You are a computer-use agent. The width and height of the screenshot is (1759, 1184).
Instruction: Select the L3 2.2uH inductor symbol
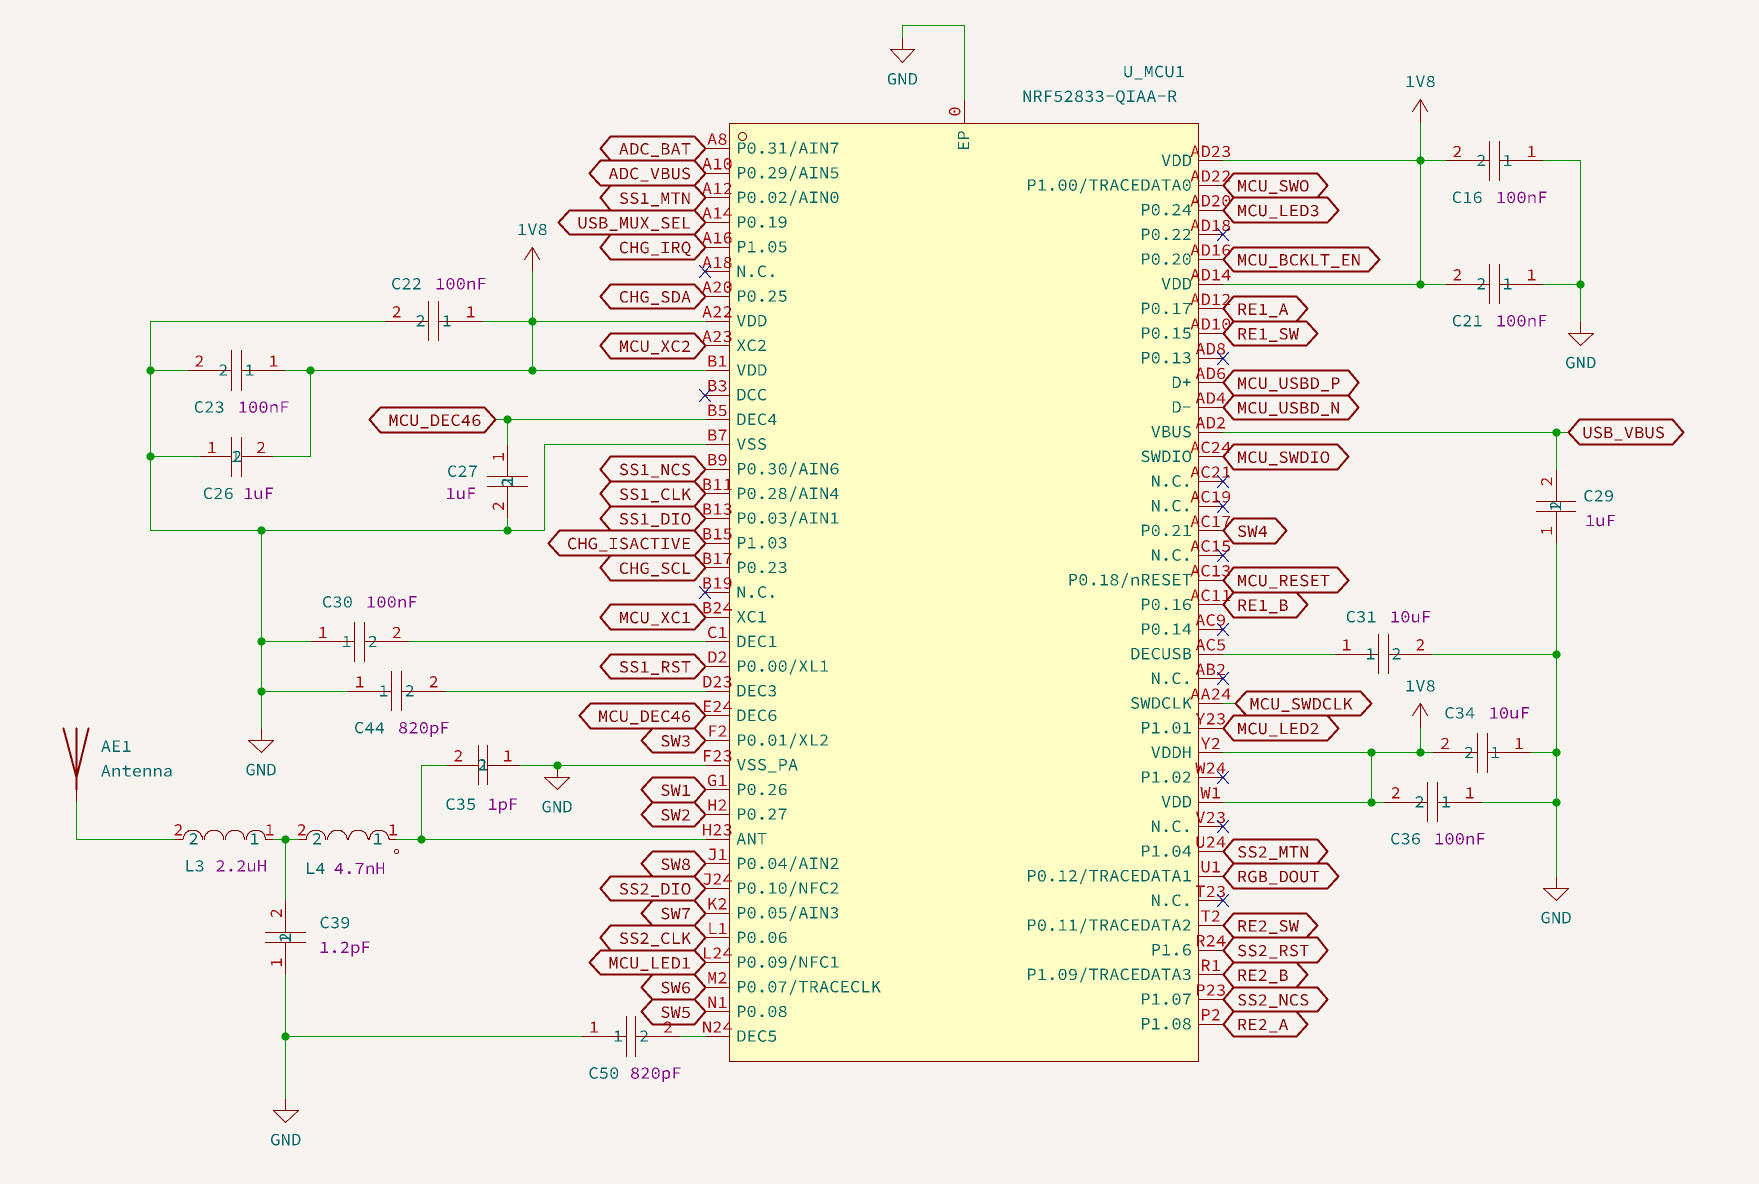[x=224, y=837]
